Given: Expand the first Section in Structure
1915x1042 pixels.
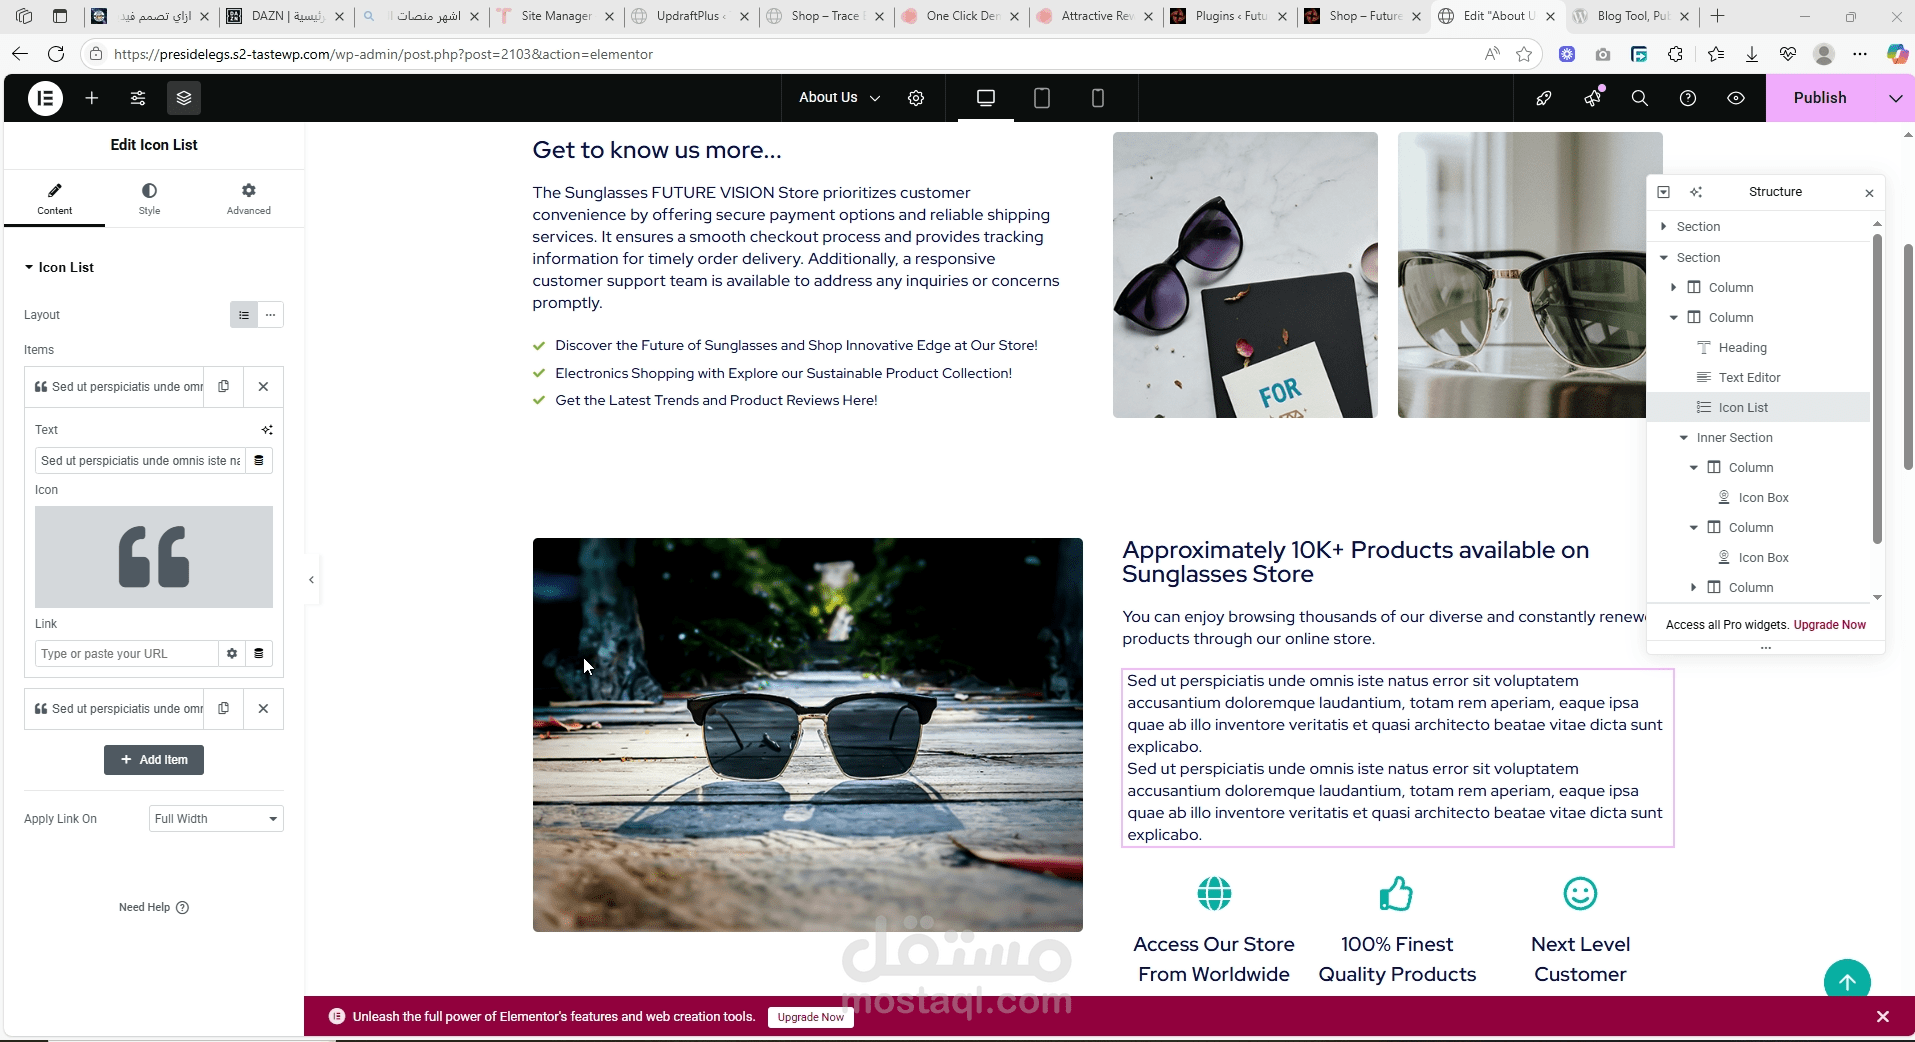Looking at the screenshot, I should [x=1664, y=227].
